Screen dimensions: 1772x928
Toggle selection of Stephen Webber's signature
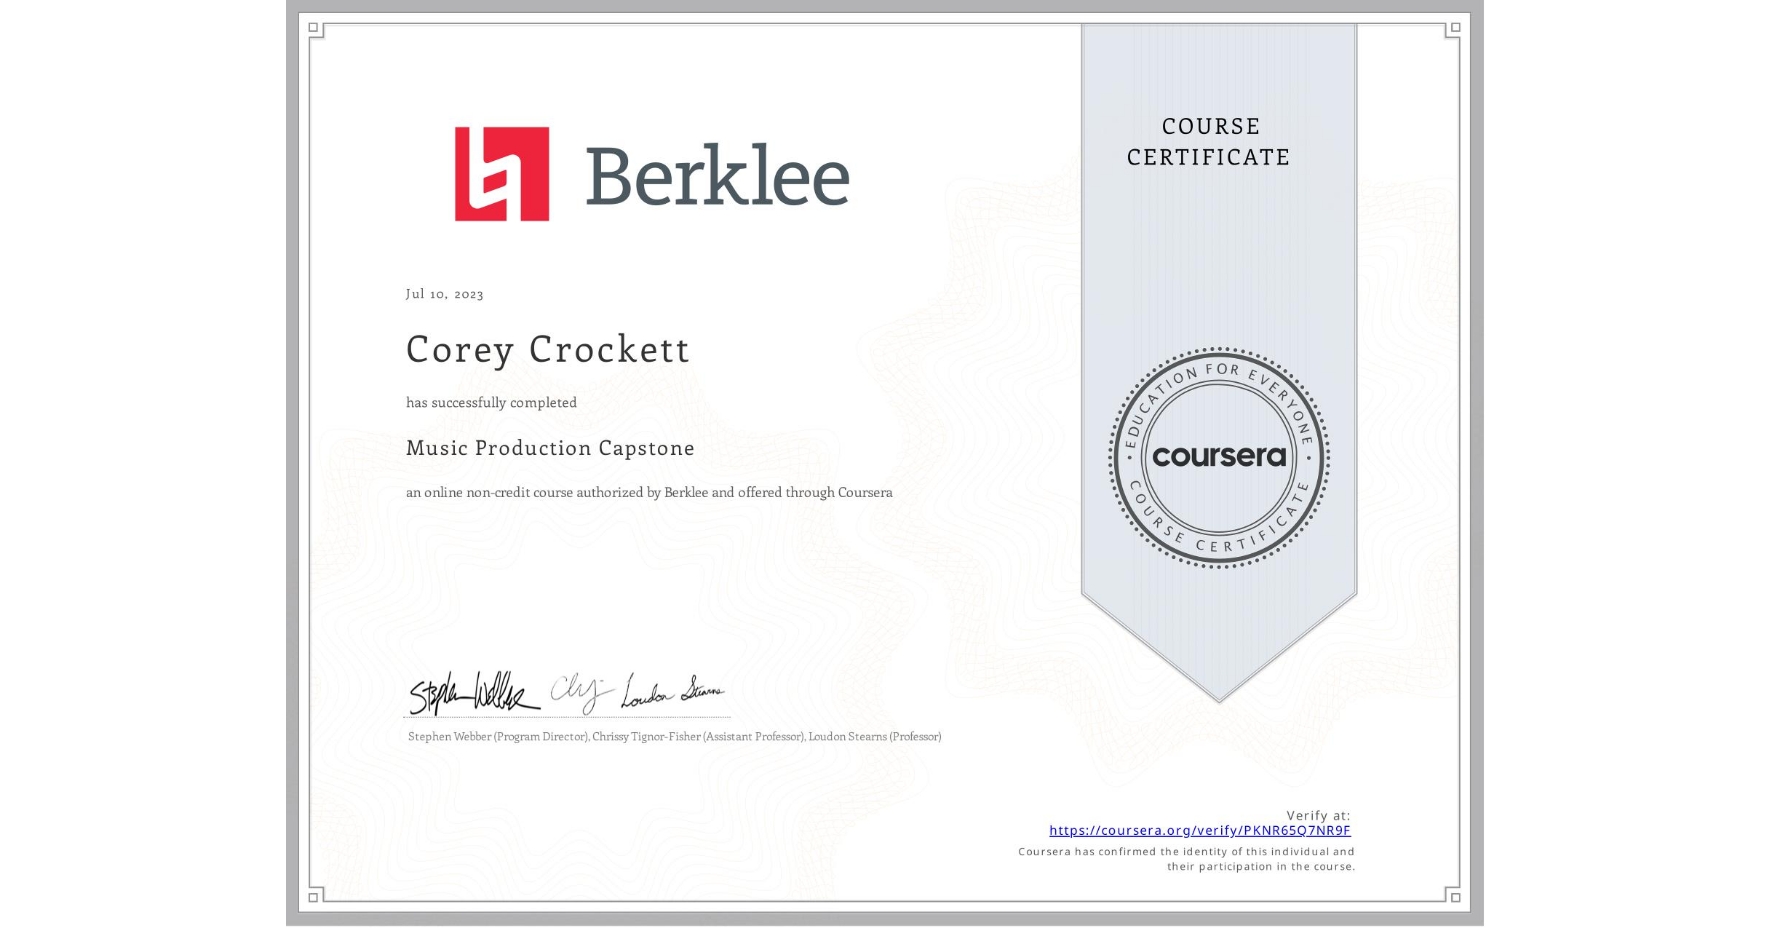coord(468,692)
